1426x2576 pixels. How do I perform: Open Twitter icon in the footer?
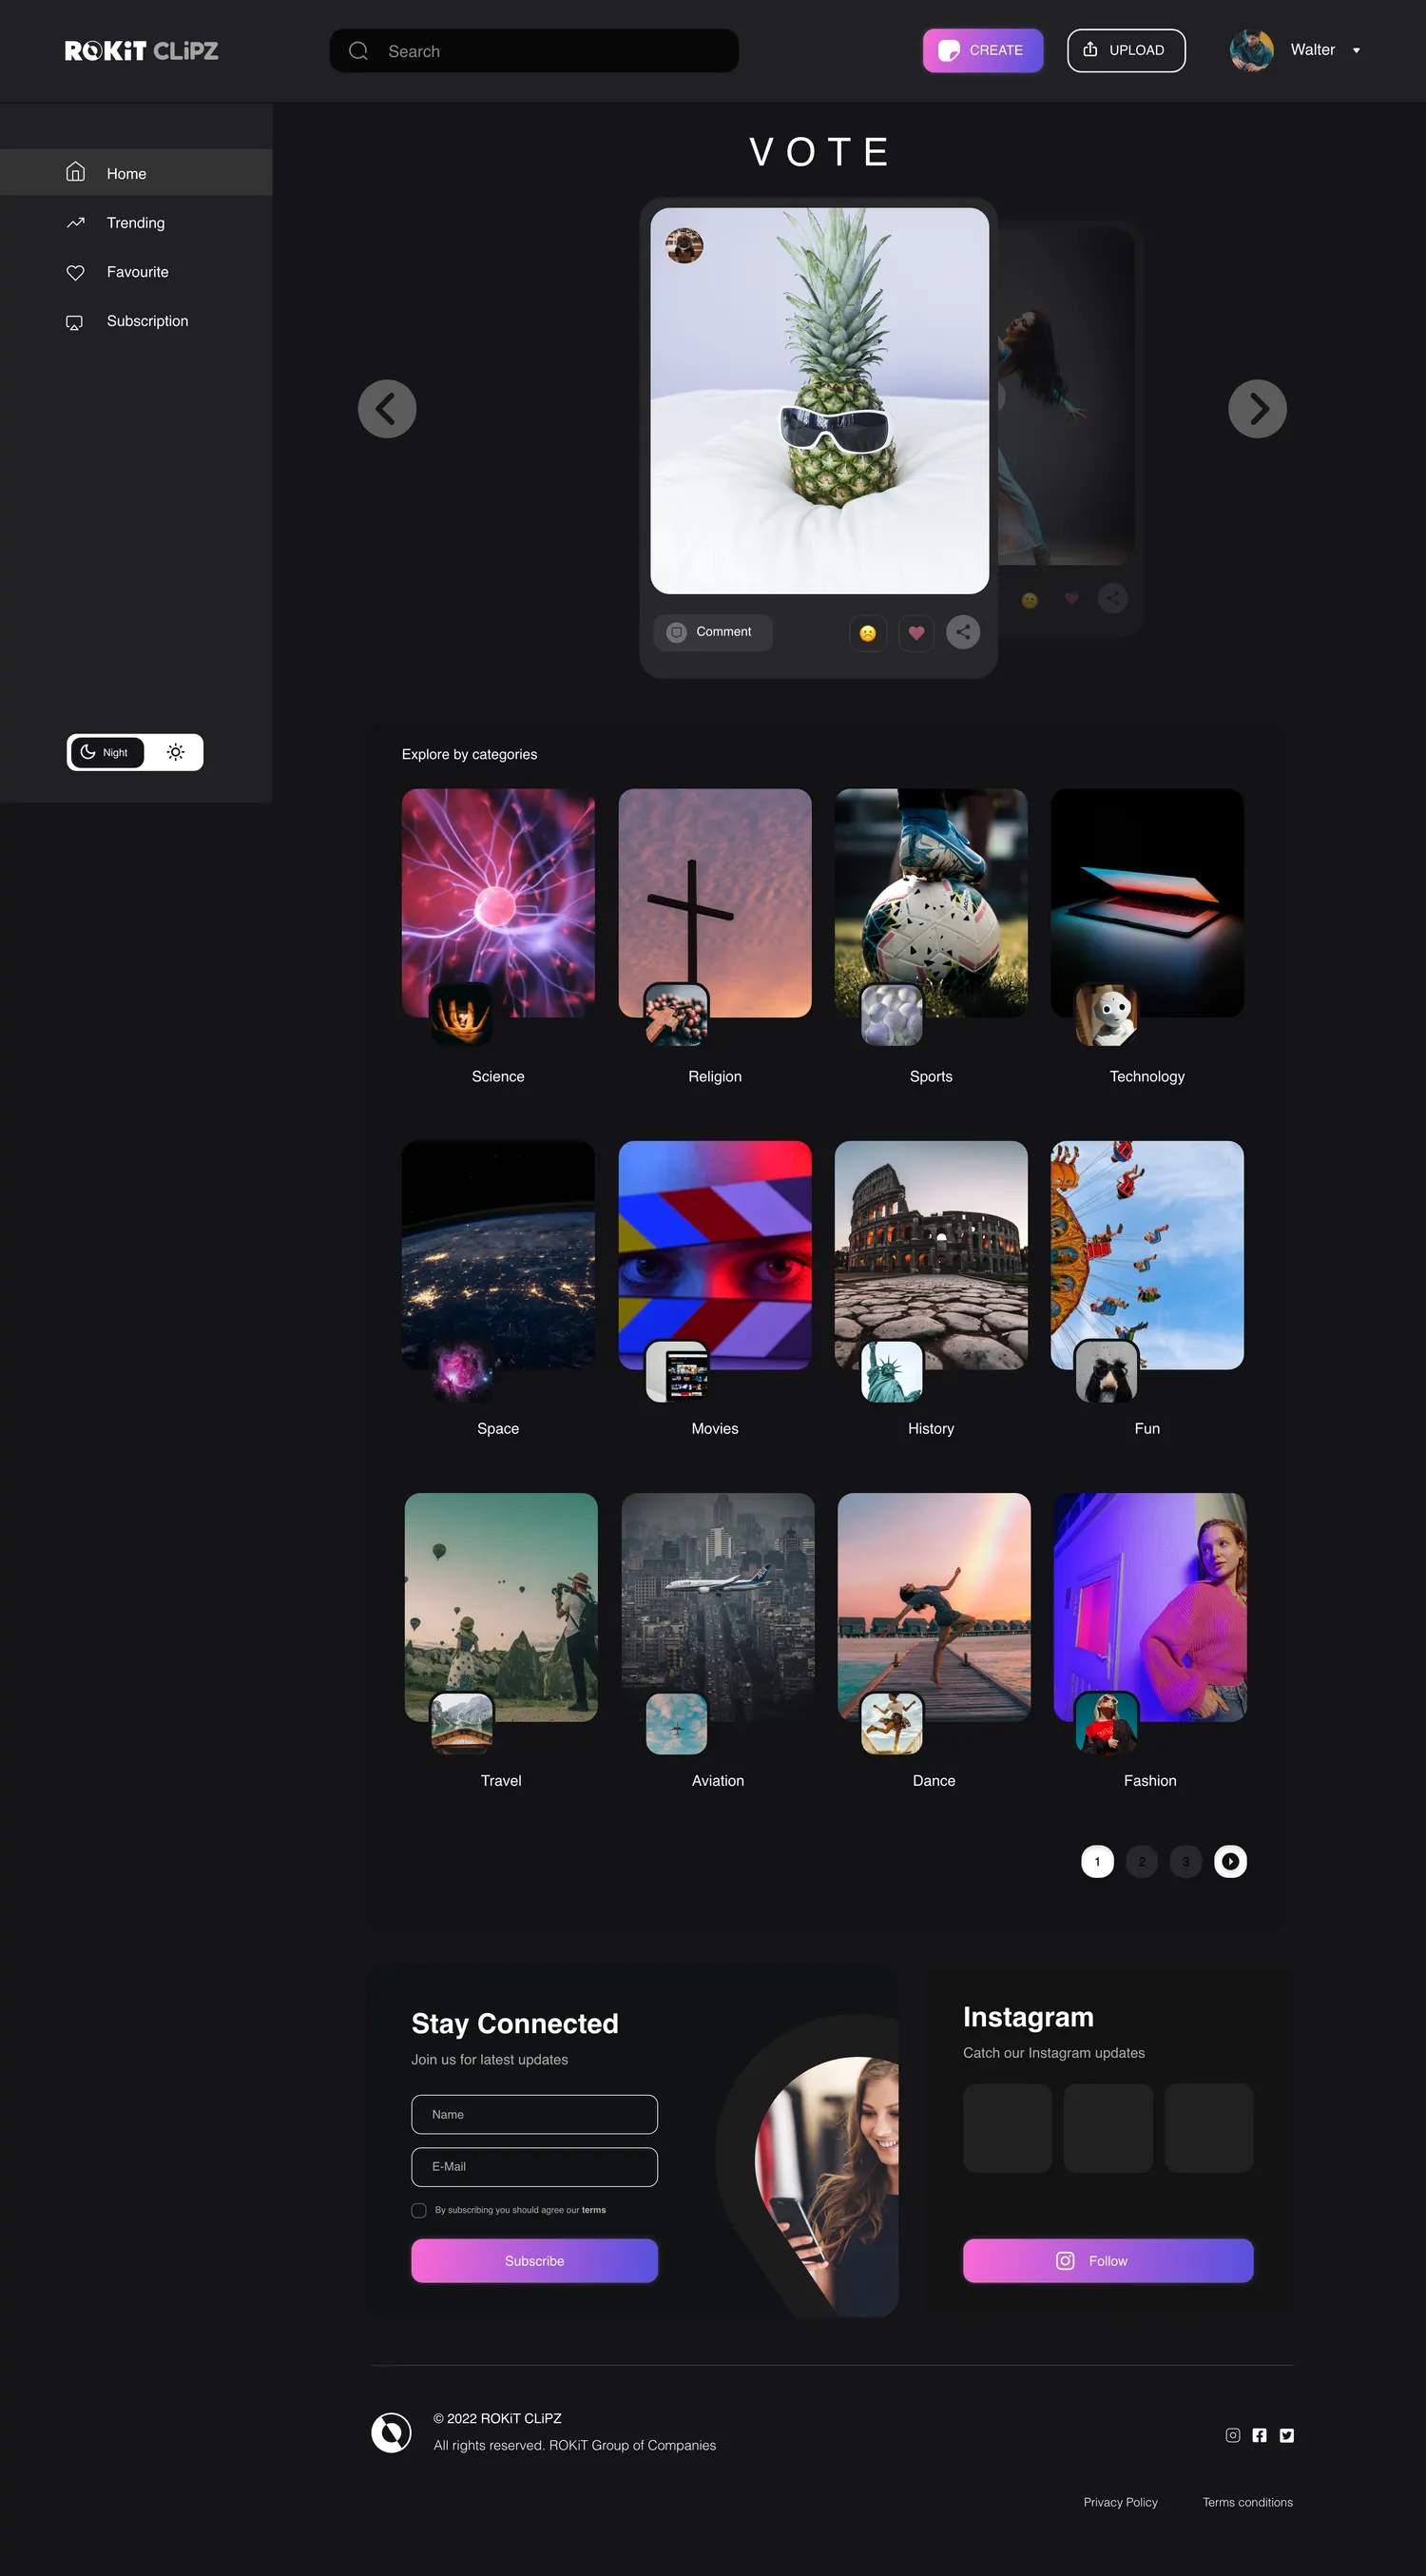coord(1287,2435)
